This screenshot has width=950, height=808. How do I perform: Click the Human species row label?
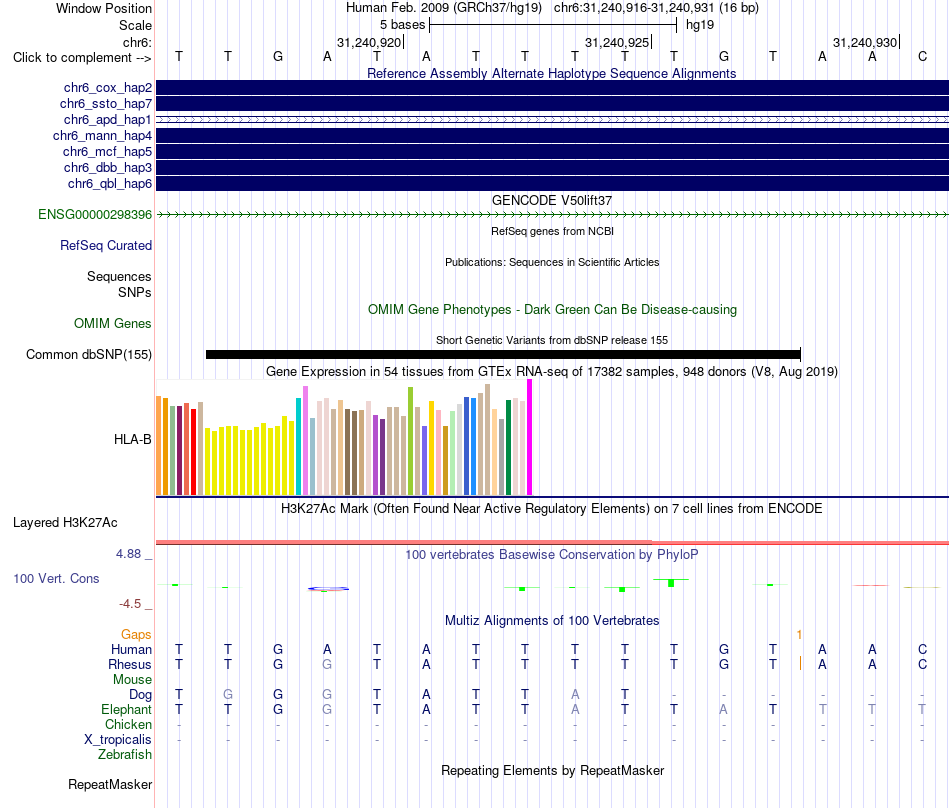tap(131, 649)
